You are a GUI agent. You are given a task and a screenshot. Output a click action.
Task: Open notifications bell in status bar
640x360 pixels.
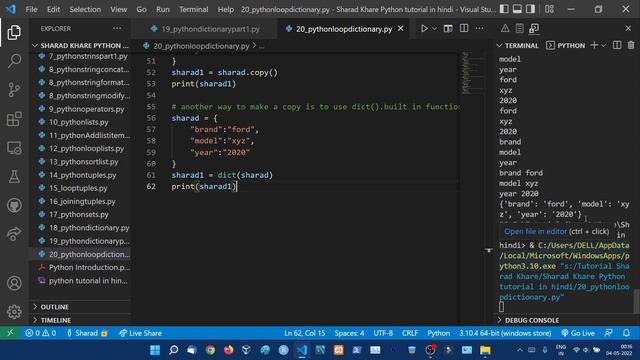tap(626, 333)
